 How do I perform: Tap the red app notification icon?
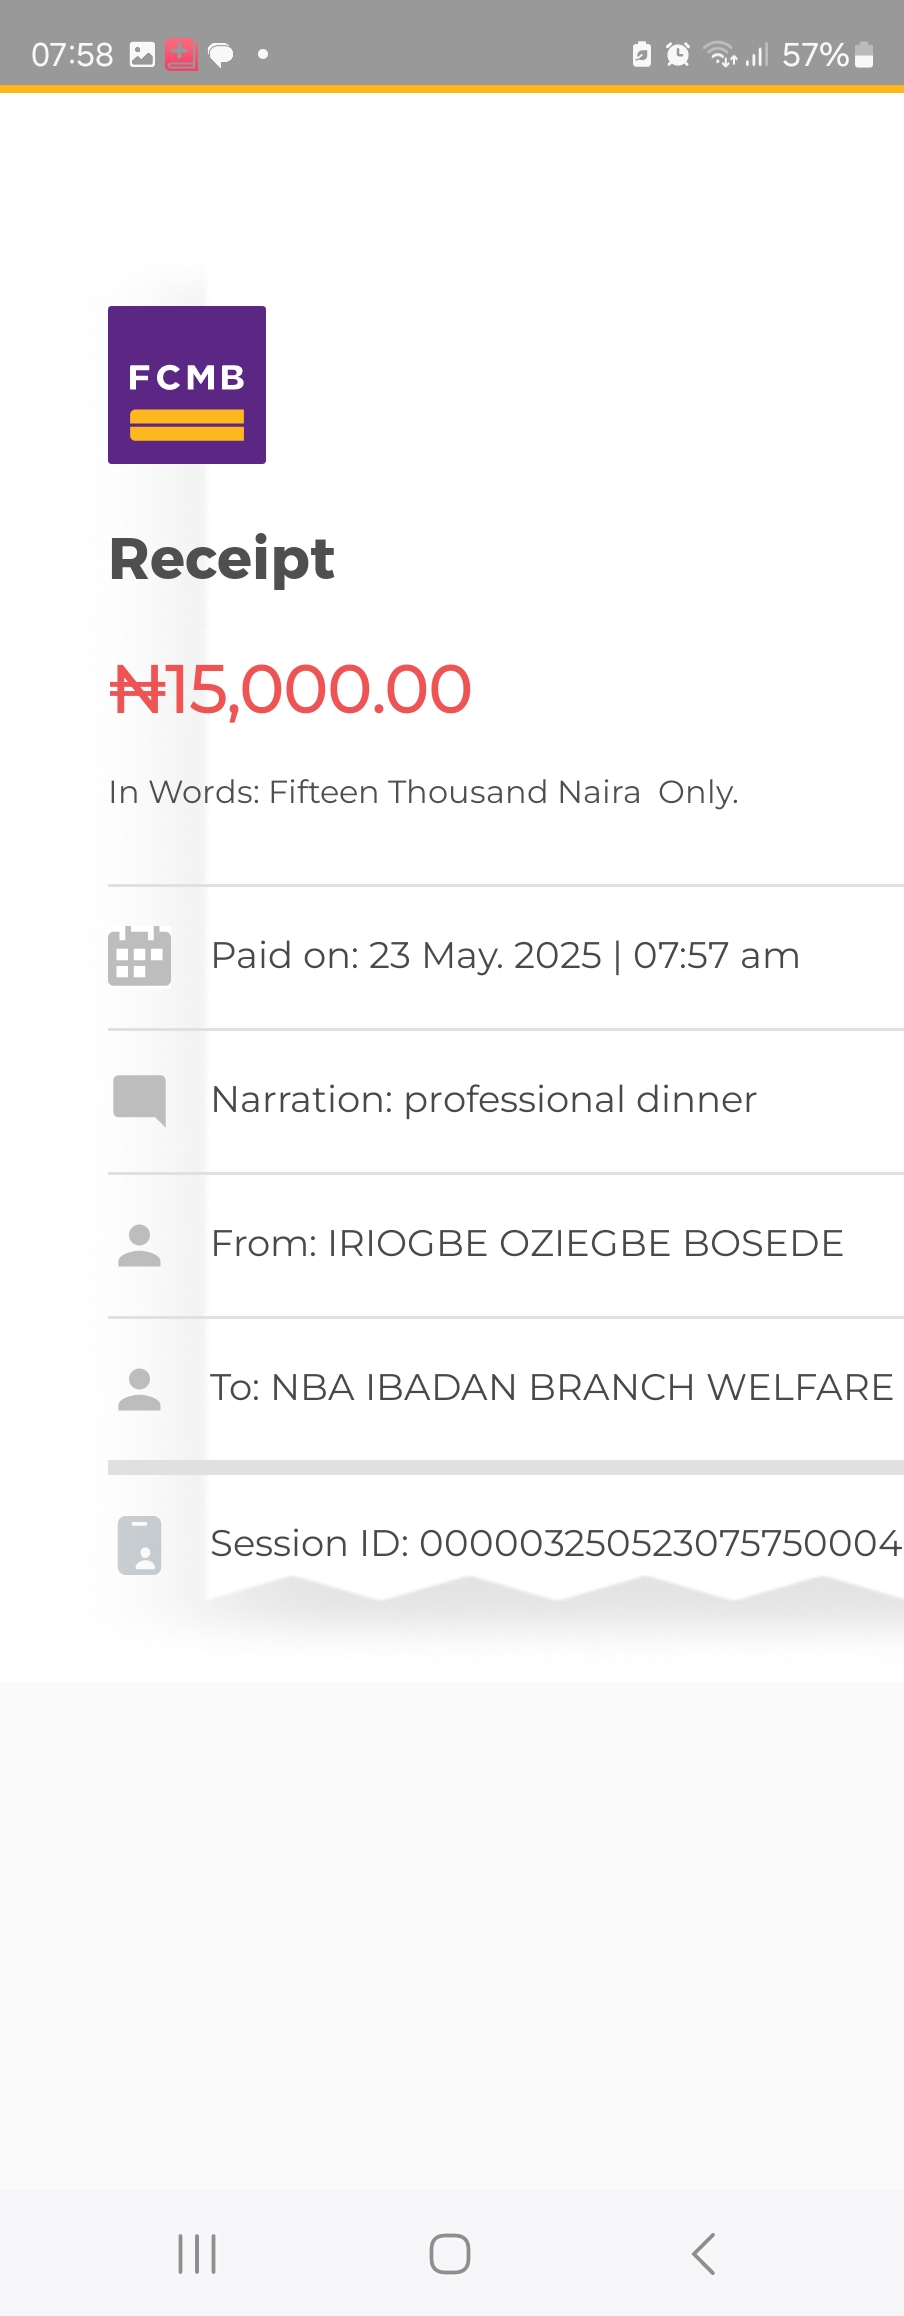181,54
